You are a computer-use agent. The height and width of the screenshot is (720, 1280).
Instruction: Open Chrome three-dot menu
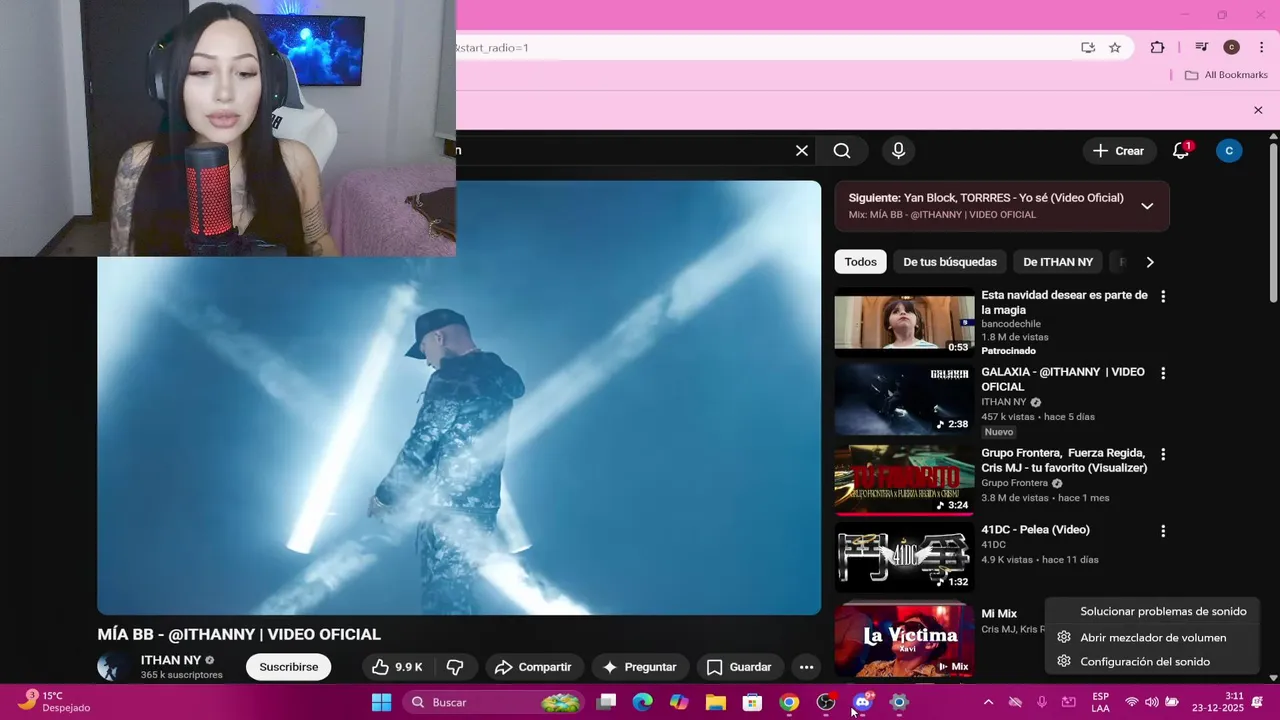pyautogui.click(x=1261, y=47)
